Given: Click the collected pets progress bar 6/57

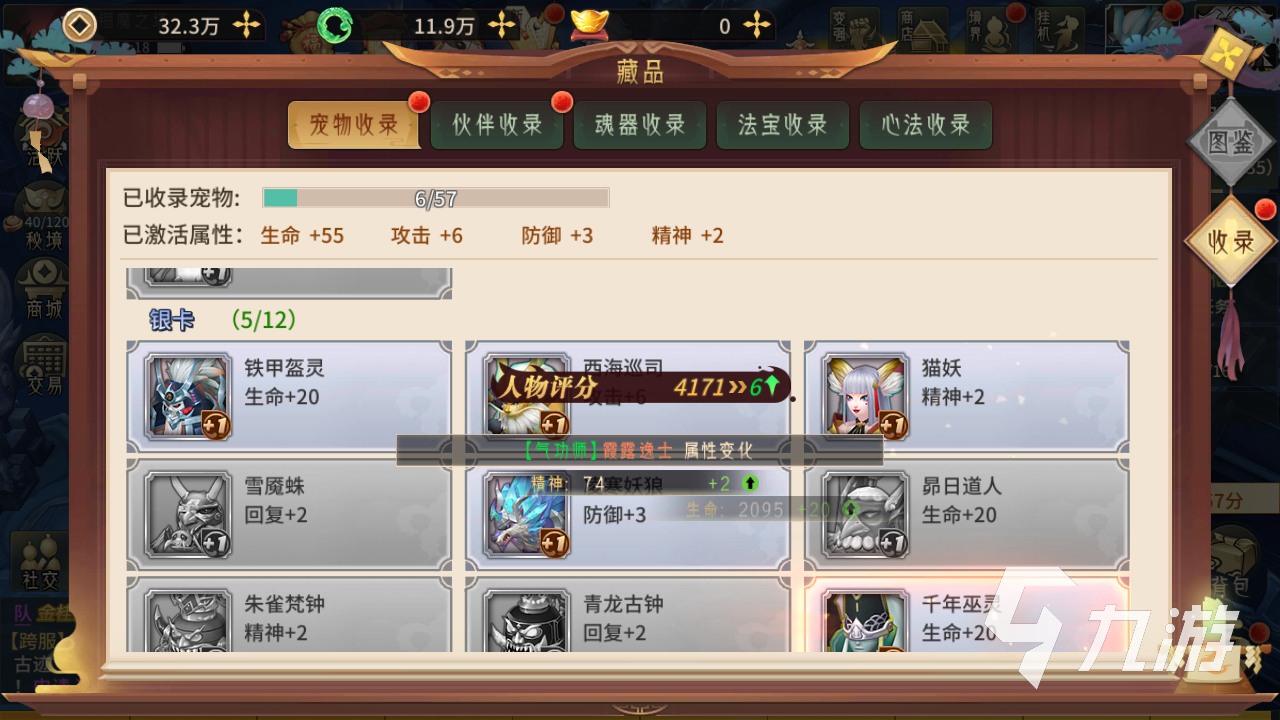Looking at the screenshot, I should 436,198.
